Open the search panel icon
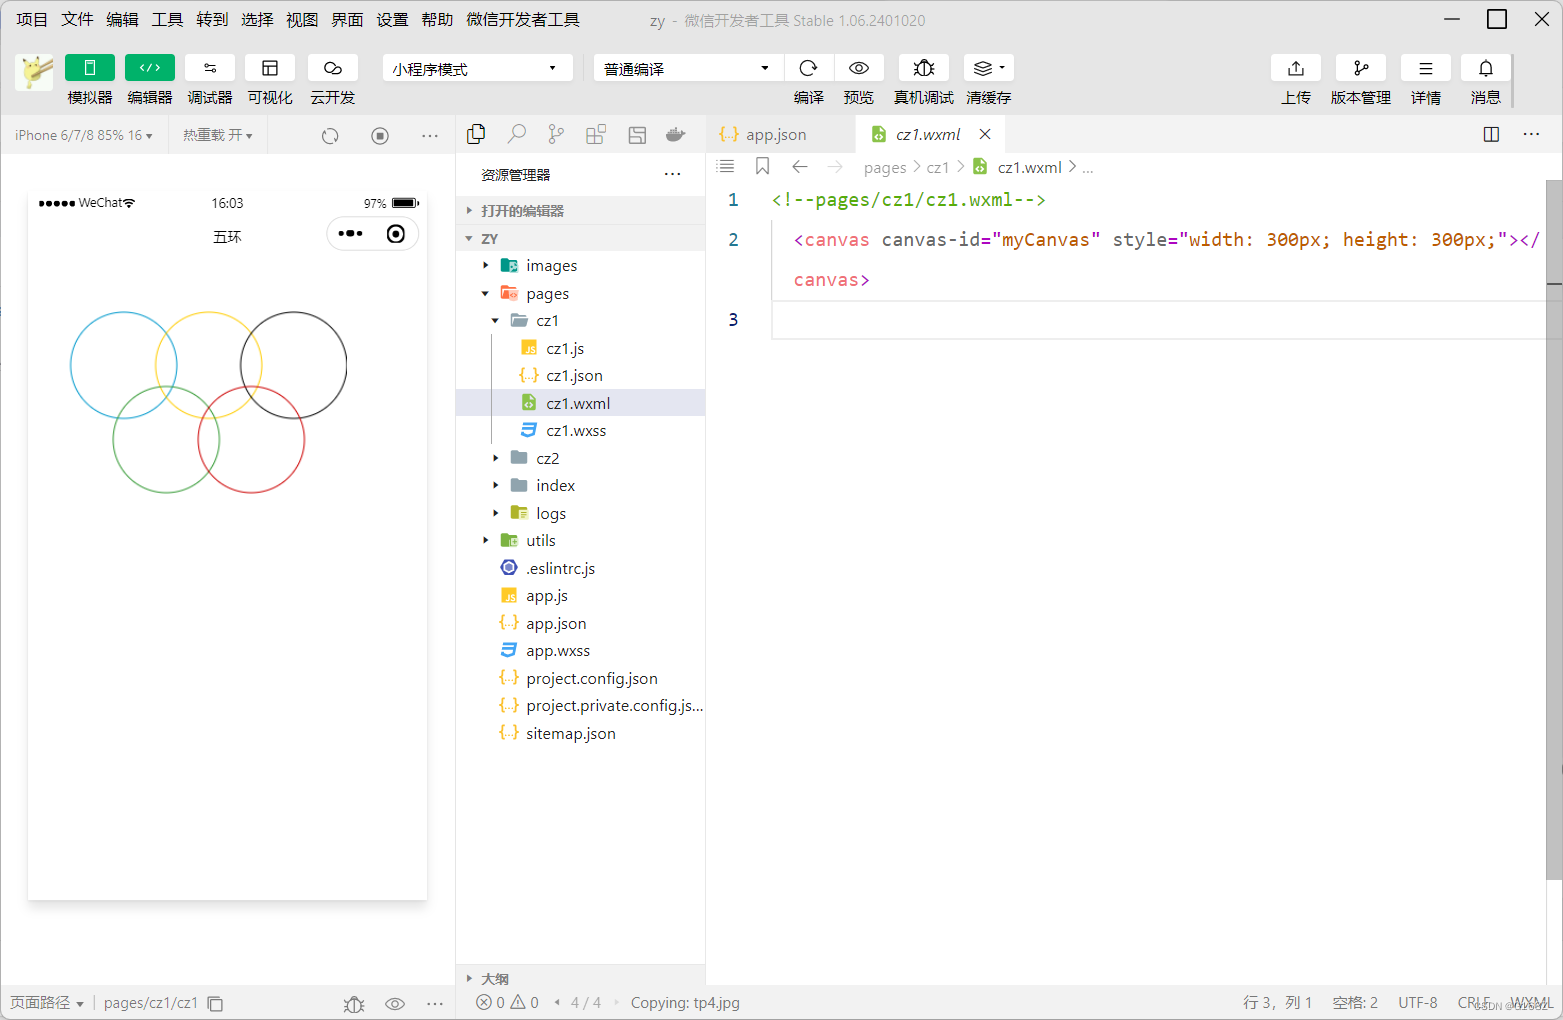Viewport: 1563px width, 1020px height. [x=517, y=135]
